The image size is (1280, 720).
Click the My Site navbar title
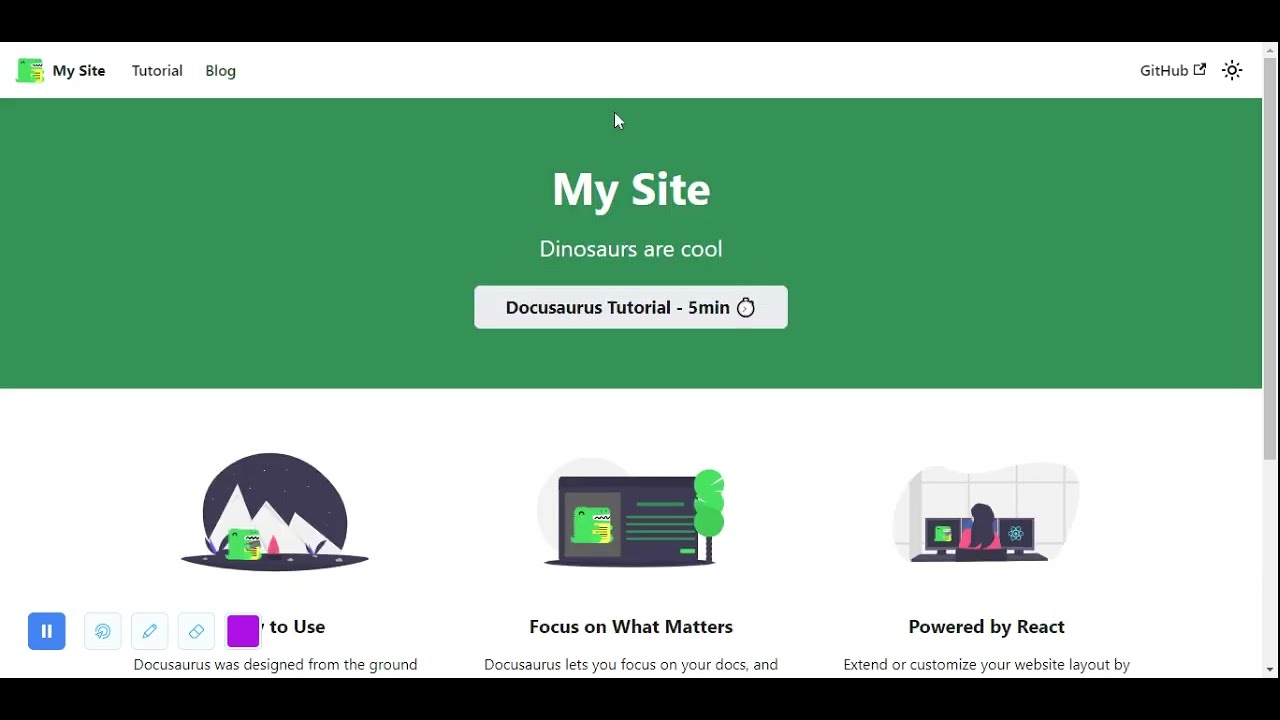(79, 70)
